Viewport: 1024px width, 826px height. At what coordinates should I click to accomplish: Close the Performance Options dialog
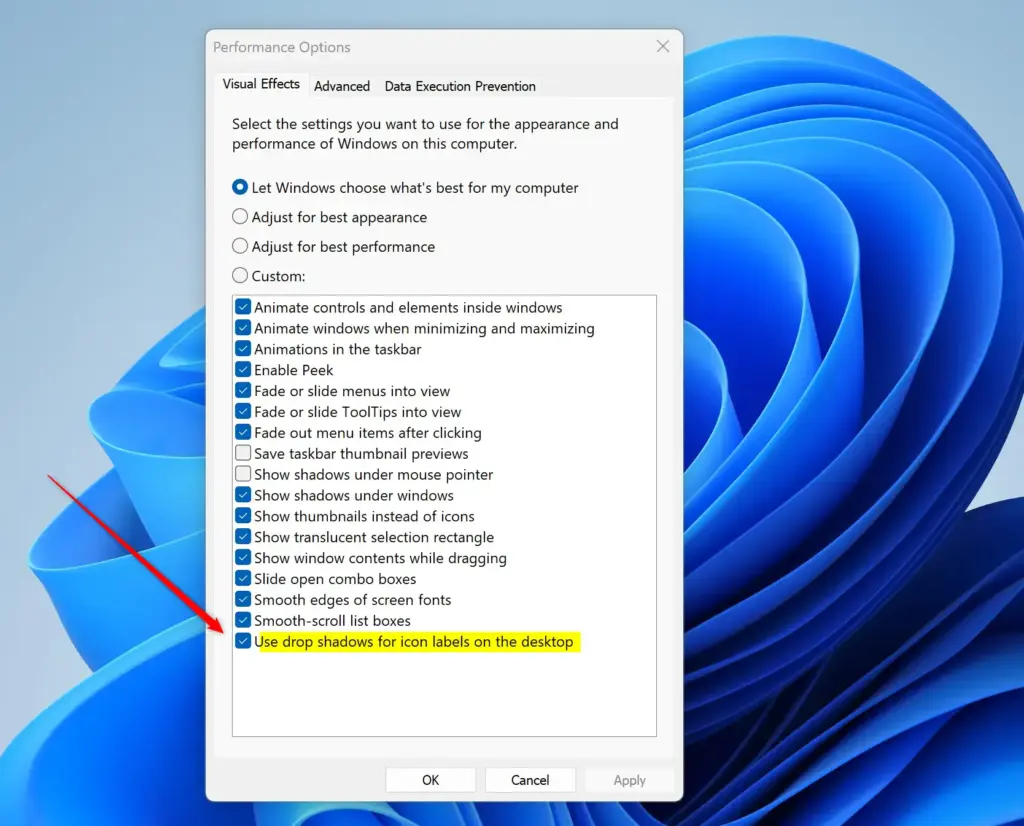[663, 46]
